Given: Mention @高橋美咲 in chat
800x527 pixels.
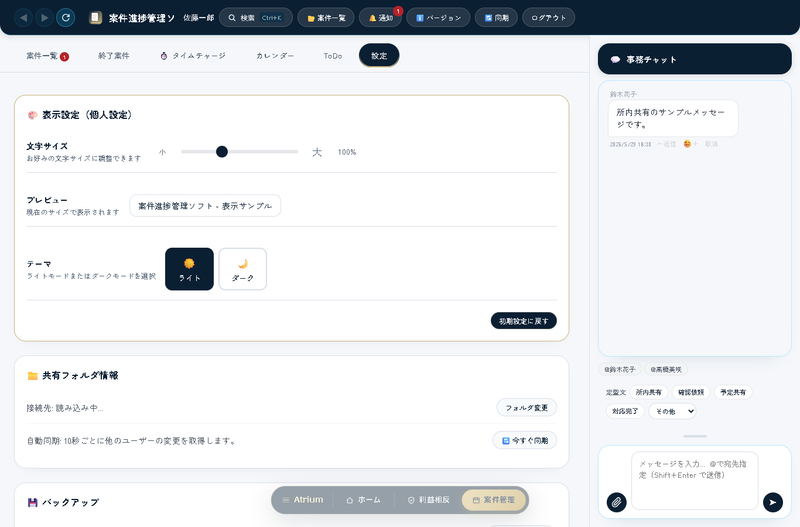Looking at the screenshot, I should click(x=666, y=369).
